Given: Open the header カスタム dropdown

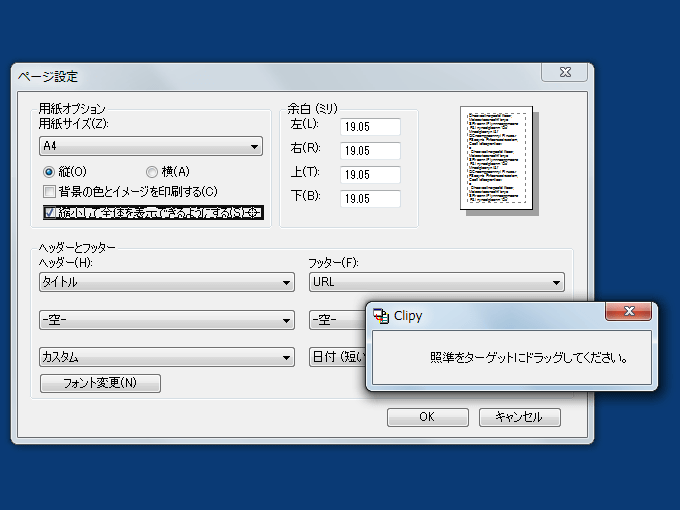Looking at the screenshot, I should [x=167, y=357].
